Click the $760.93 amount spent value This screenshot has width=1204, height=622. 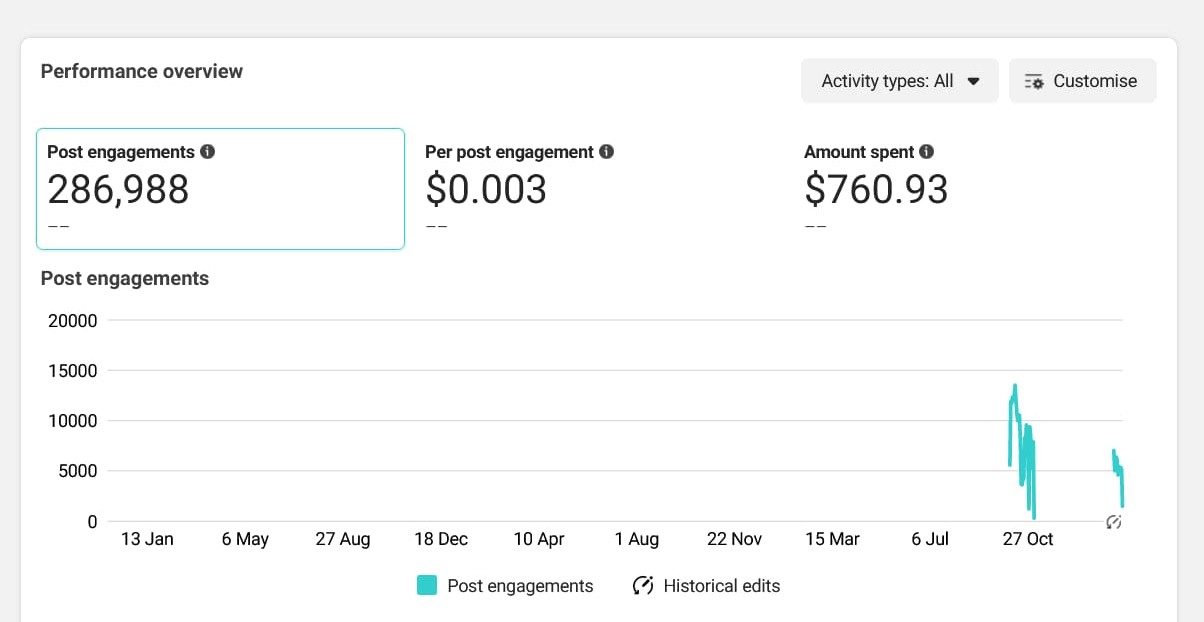pos(876,189)
